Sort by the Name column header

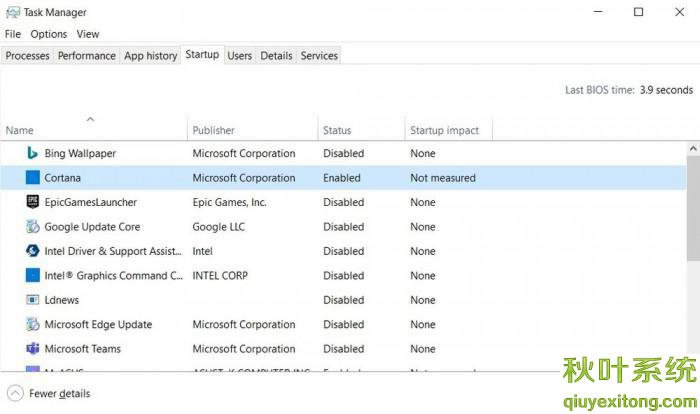click(x=93, y=130)
